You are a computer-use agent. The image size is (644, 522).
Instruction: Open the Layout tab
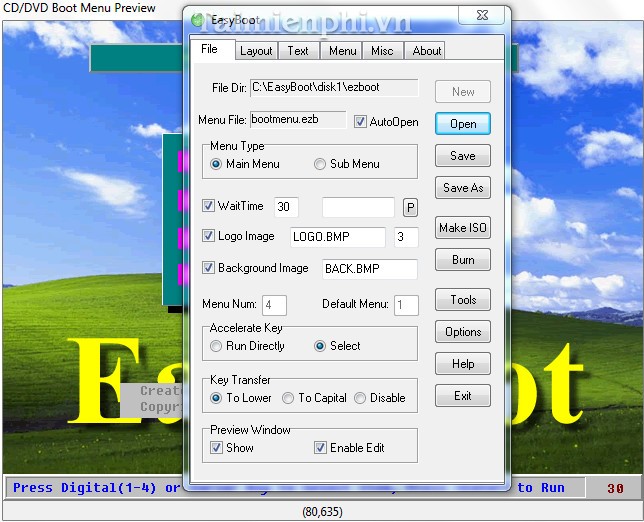pos(256,51)
